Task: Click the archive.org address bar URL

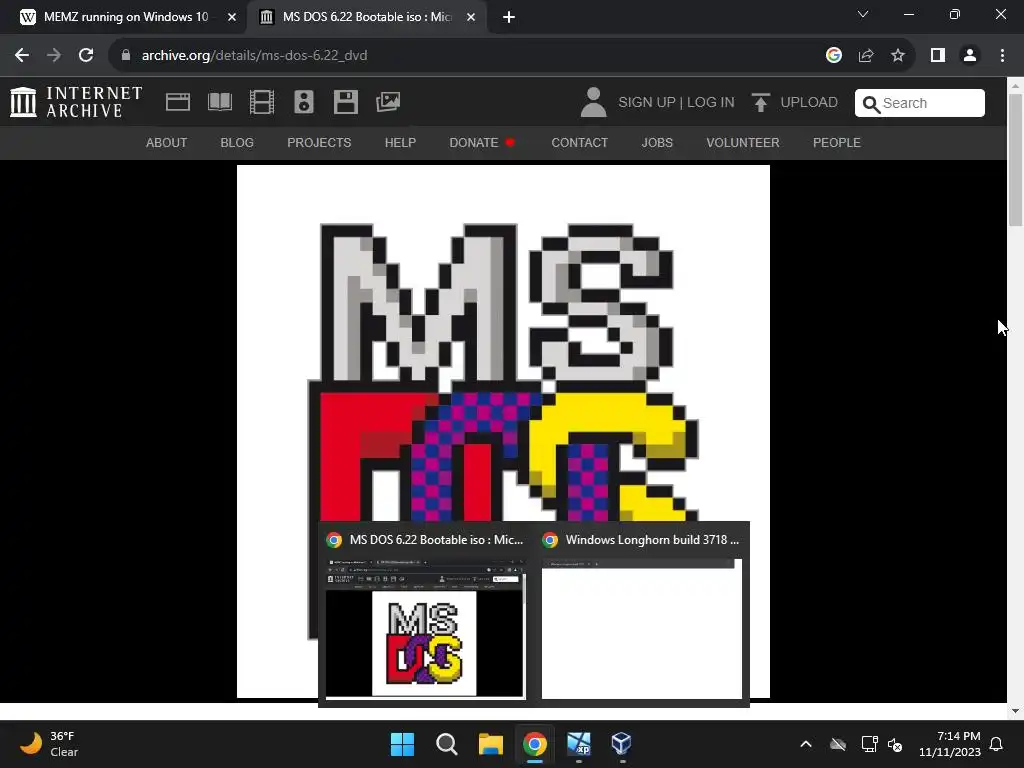Action: 254,56
